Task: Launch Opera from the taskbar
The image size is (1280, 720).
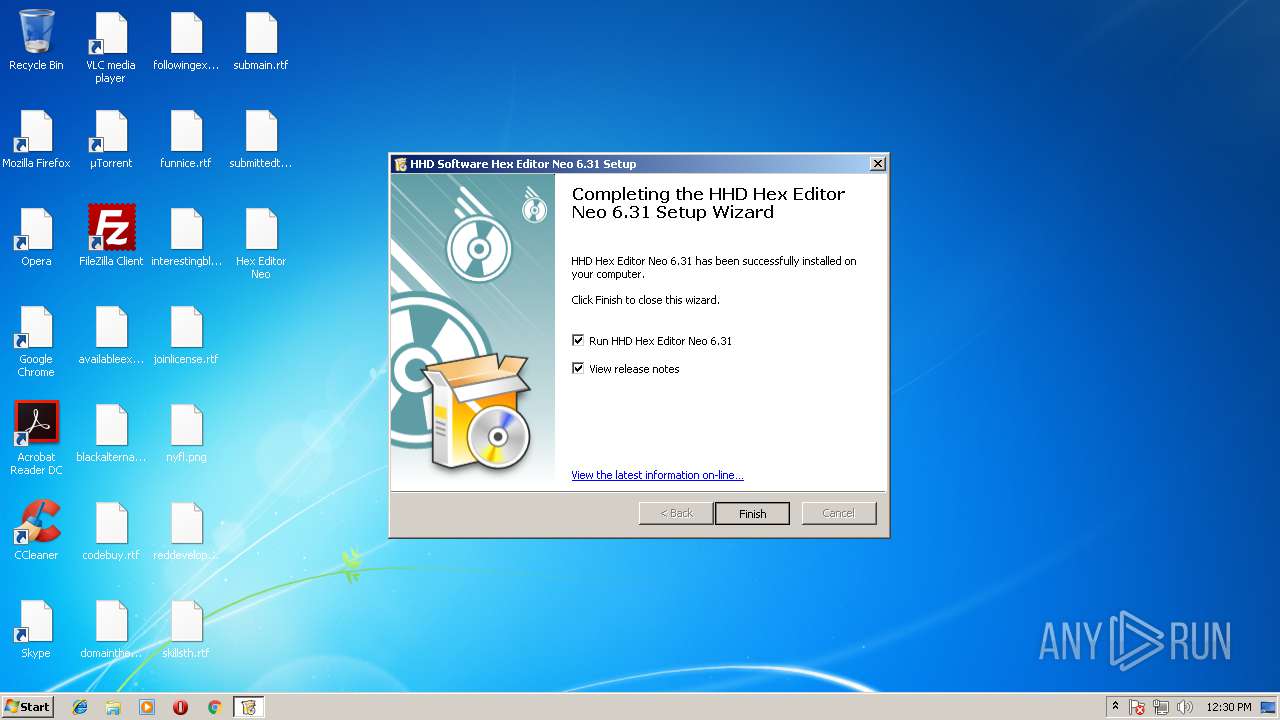Action: pos(180,707)
